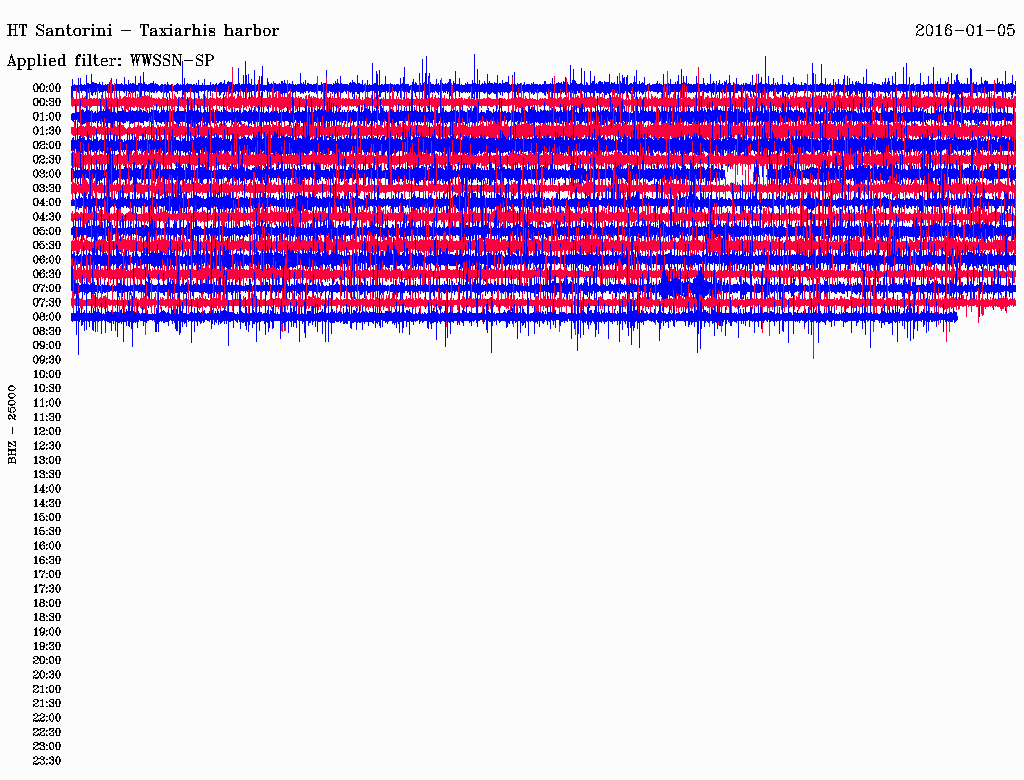Select the 18:30 time label
Image resolution: width=1024 pixels, height=780 pixels.
point(47,617)
